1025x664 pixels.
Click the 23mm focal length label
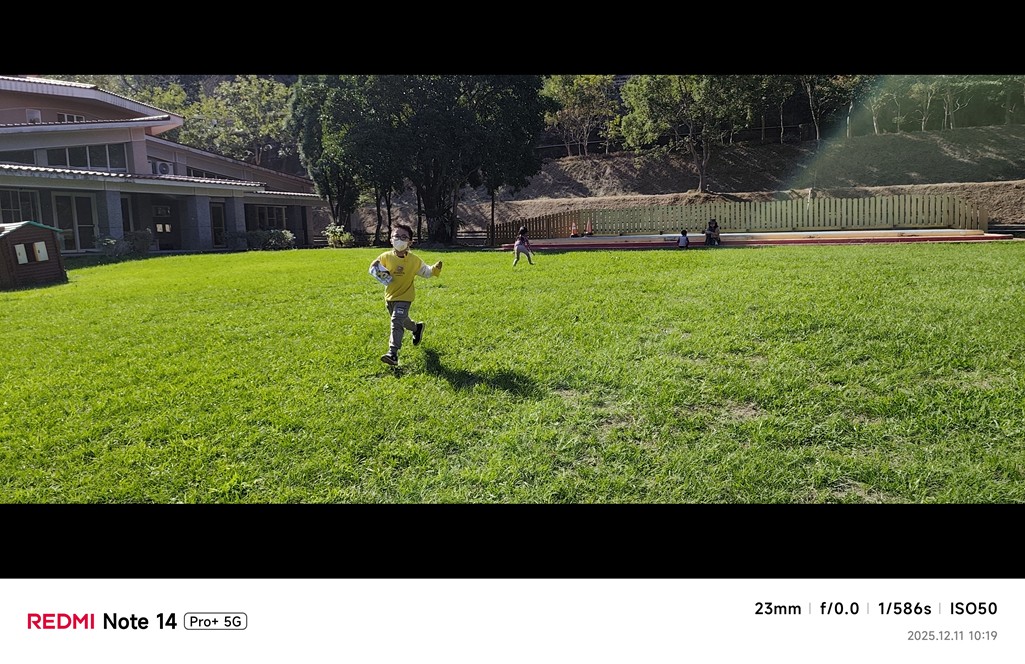(x=777, y=608)
